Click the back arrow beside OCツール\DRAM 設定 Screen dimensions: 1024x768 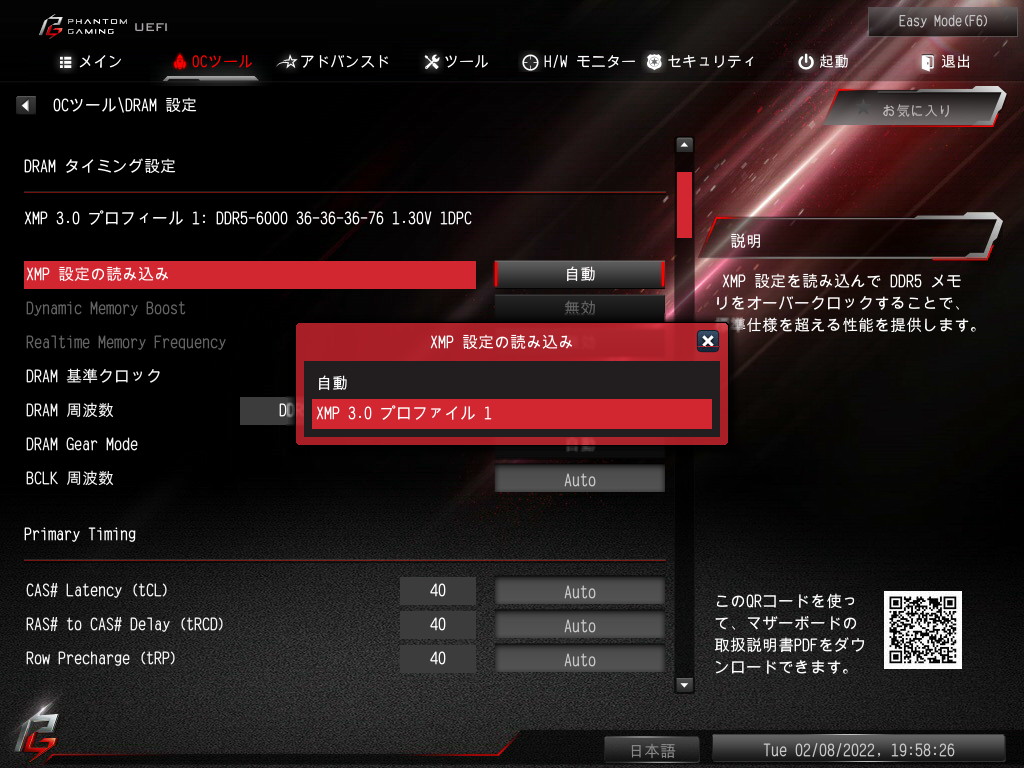click(x=25, y=104)
